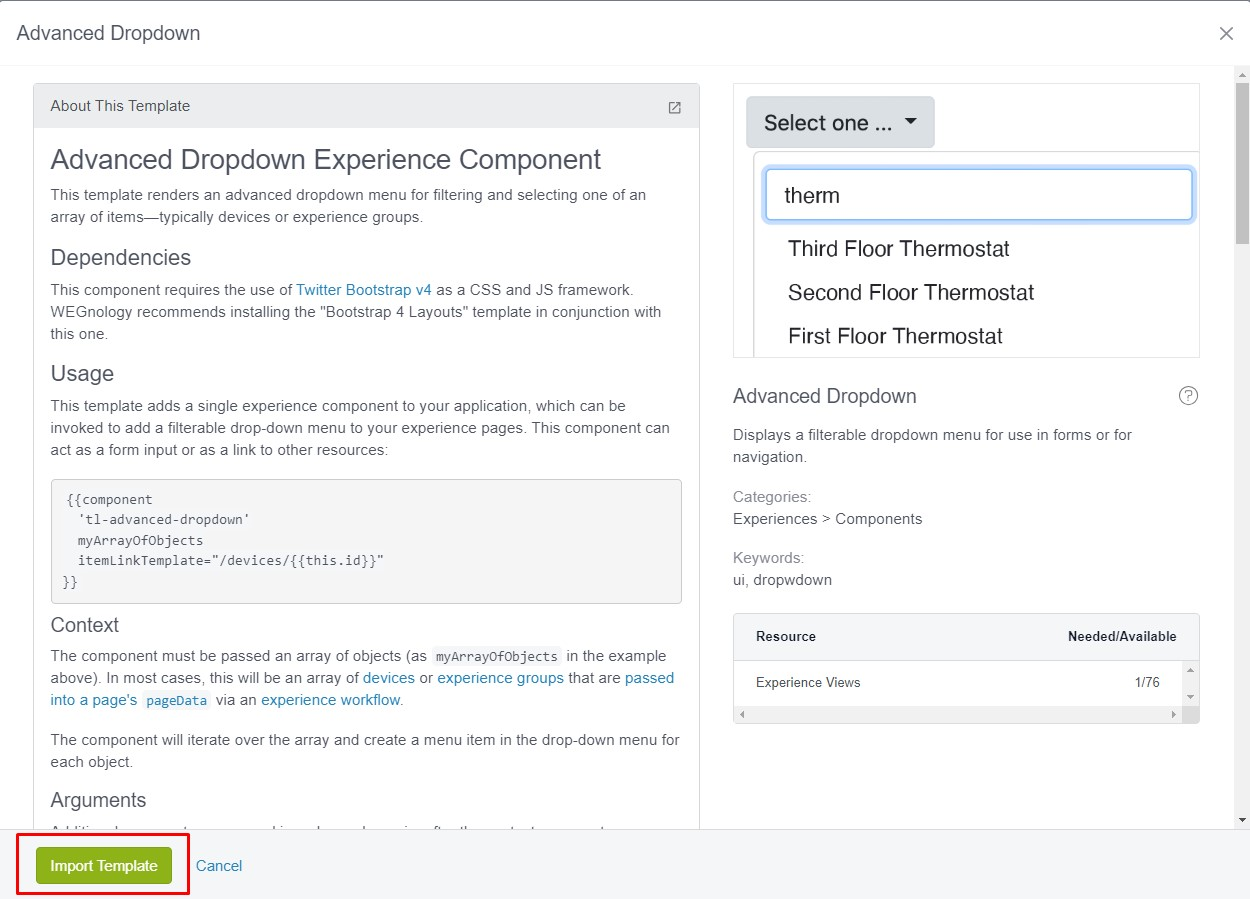Pick First Floor Thermostat item
This screenshot has height=899, width=1250.
pyautogui.click(x=895, y=337)
